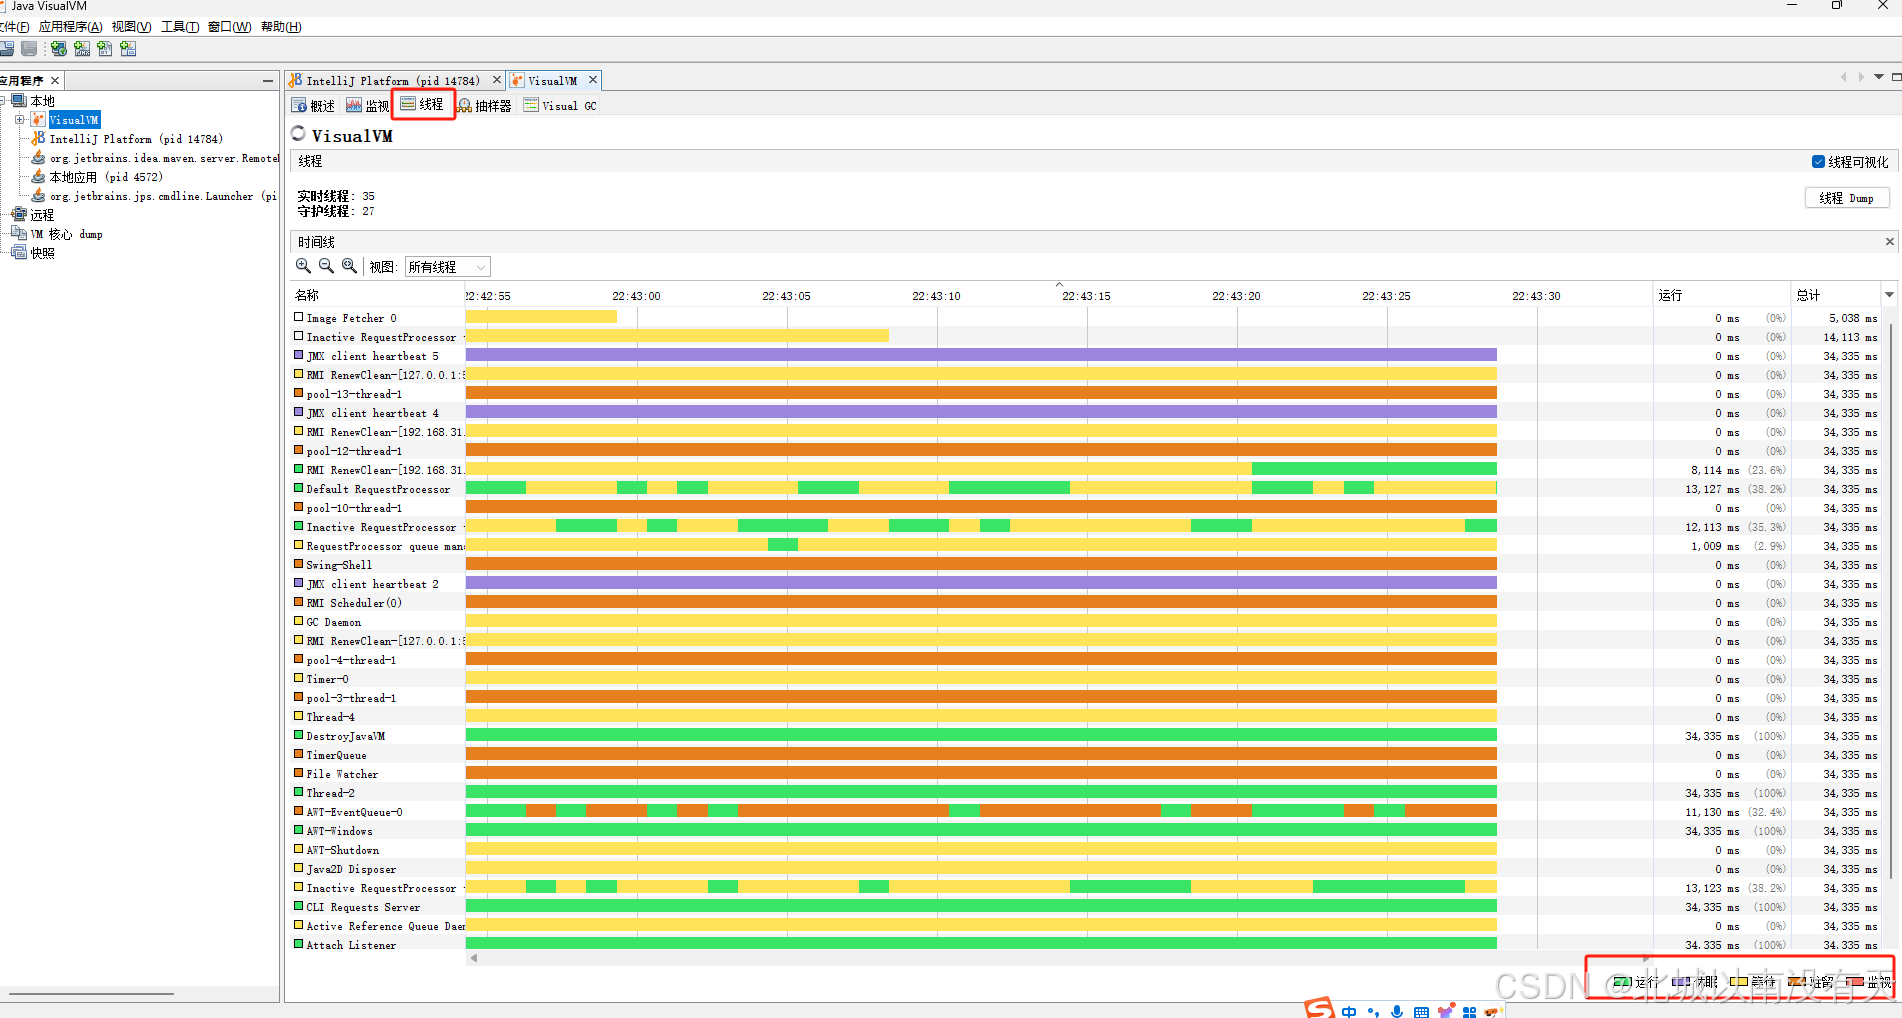1902x1018 pixels.
Task: Click the yellow 等待 legend swatch
Action: [x=1739, y=982]
